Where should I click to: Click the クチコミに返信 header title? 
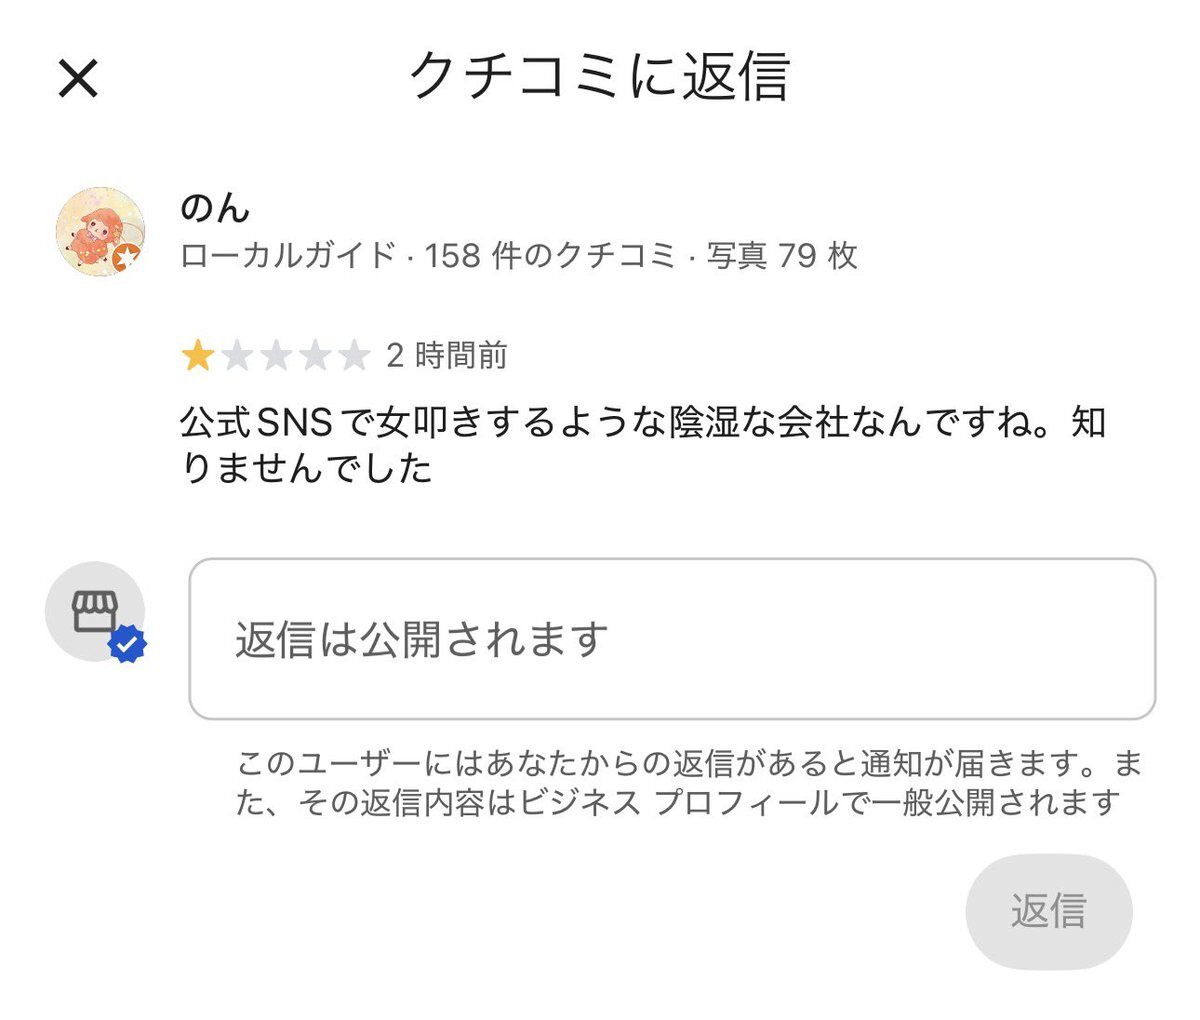point(600,76)
